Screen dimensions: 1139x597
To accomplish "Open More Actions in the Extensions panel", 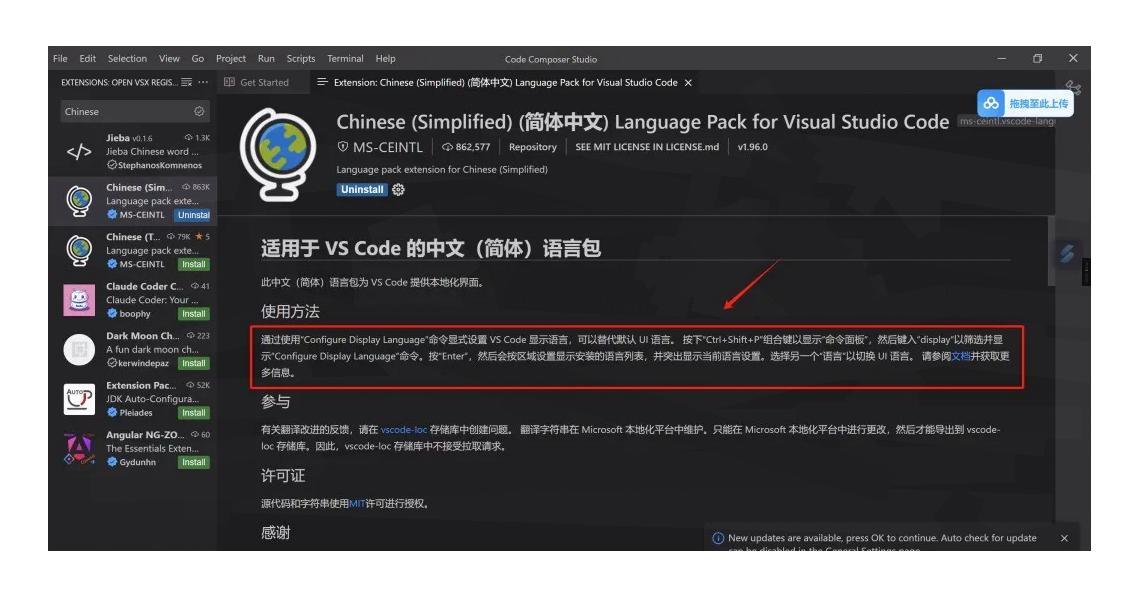I will click(203, 82).
